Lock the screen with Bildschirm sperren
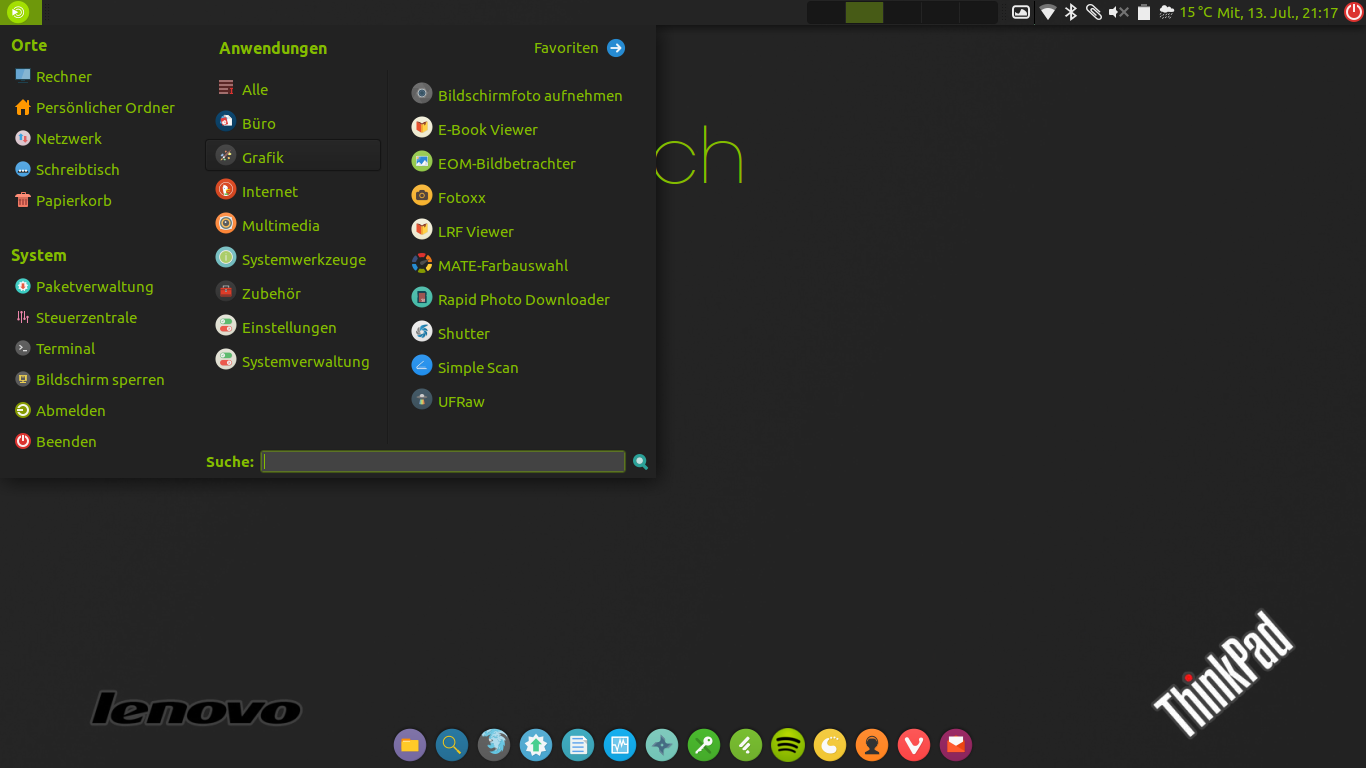 89,379
